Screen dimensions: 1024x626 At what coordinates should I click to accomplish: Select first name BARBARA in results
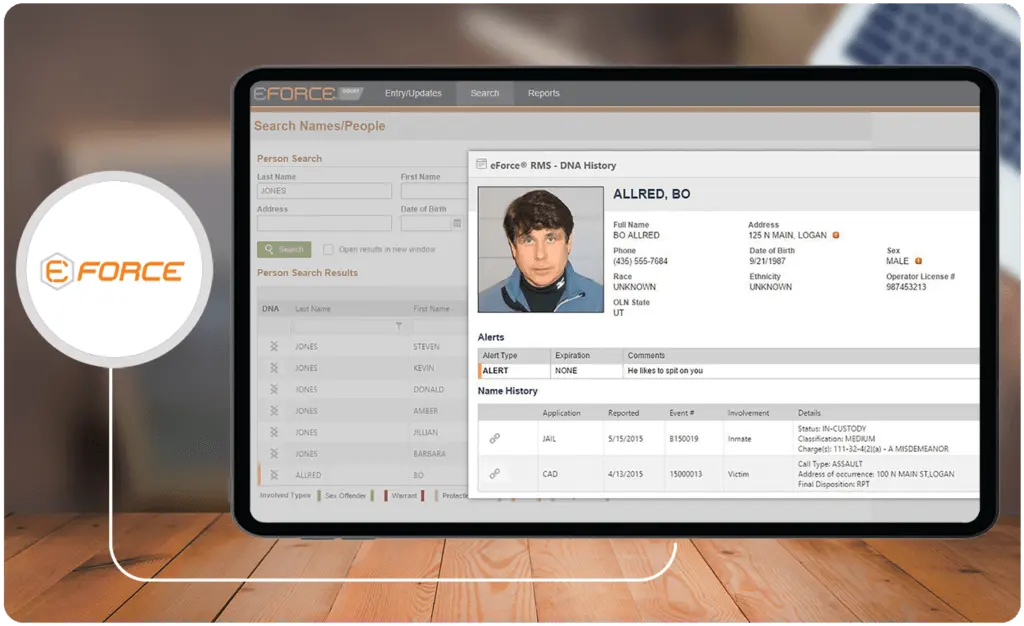coord(429,454)
